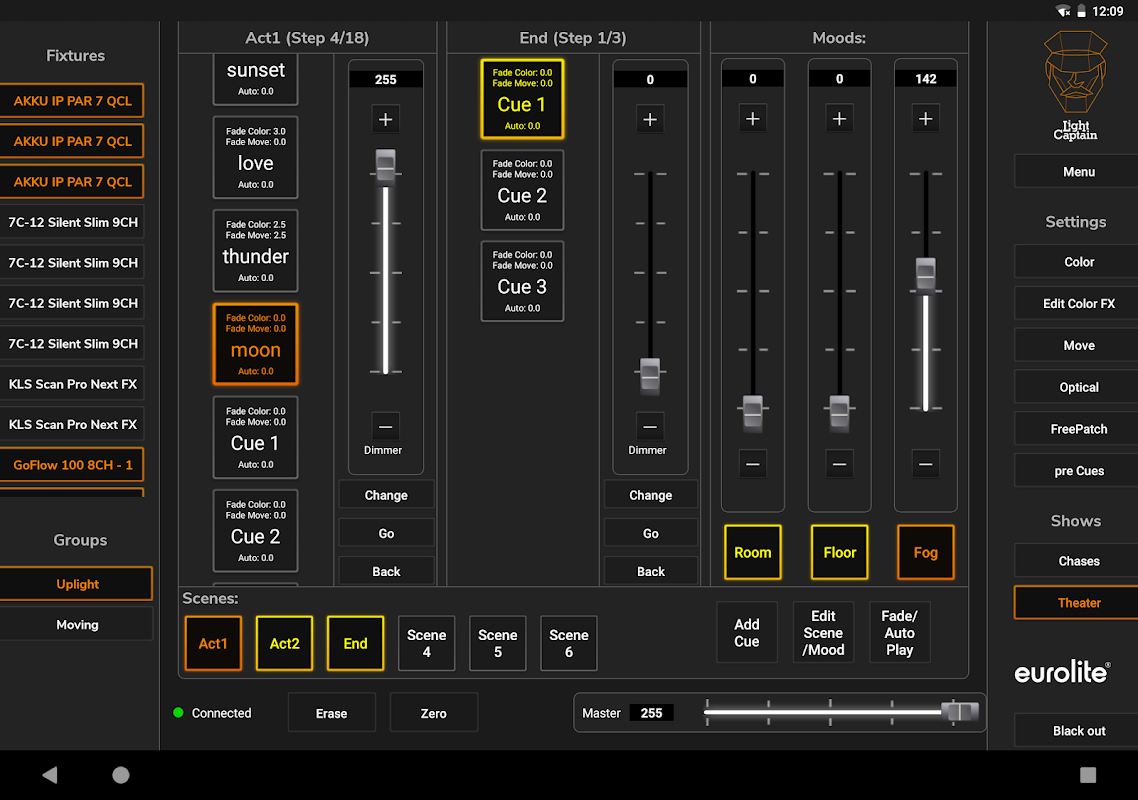Toggle the Fog mood button
1138x800 pixels.
pos(925,552)
